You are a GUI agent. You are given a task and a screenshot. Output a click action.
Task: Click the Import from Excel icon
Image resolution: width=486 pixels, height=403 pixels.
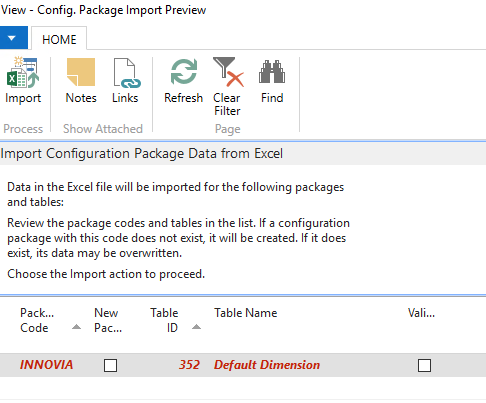coord(23,72)
